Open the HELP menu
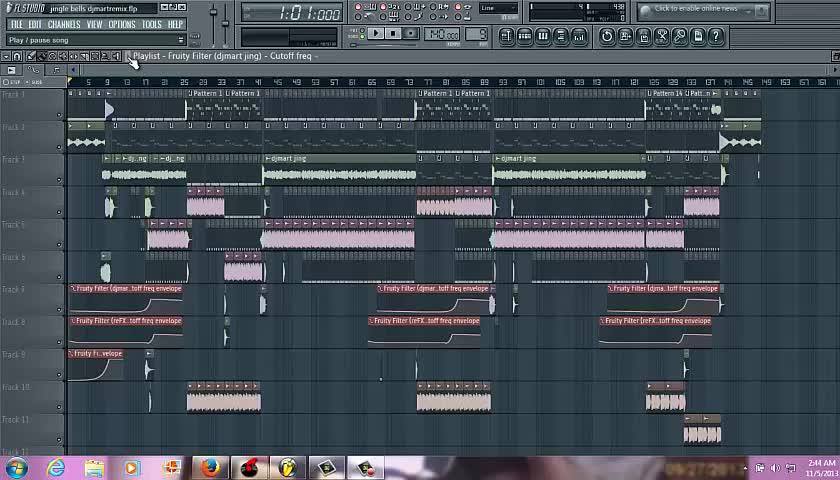 pyautogui.click(x=175, y=25)
